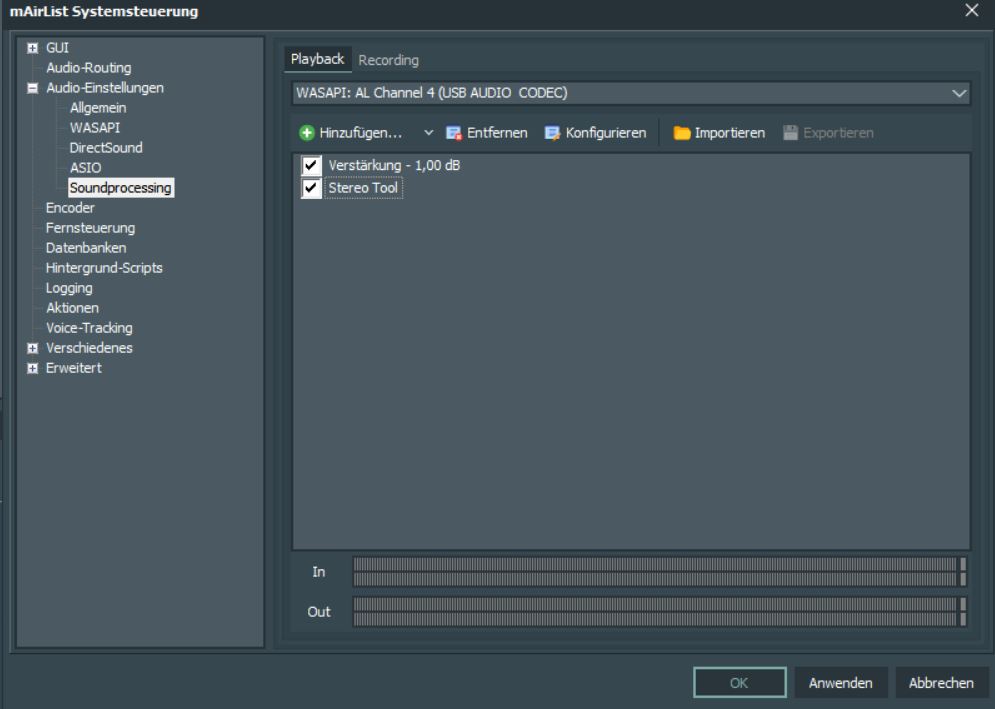Switch to the Recording tab
This screenshot has height=709, width=995.
(x=388, y=60)
